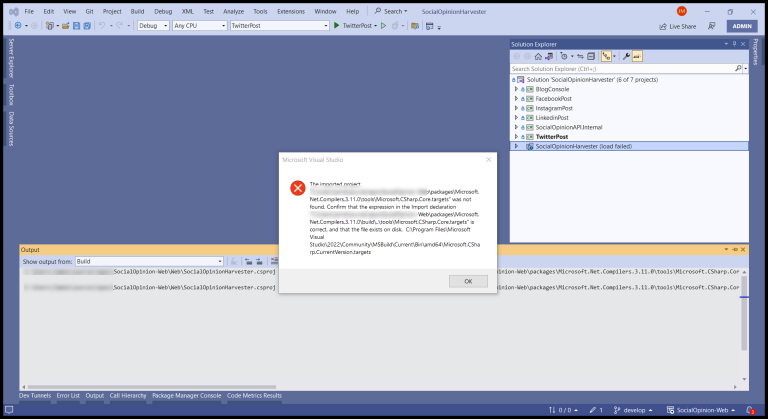Open the Git menu
This screenshot has height=419, width=768.
click(89, 11)
